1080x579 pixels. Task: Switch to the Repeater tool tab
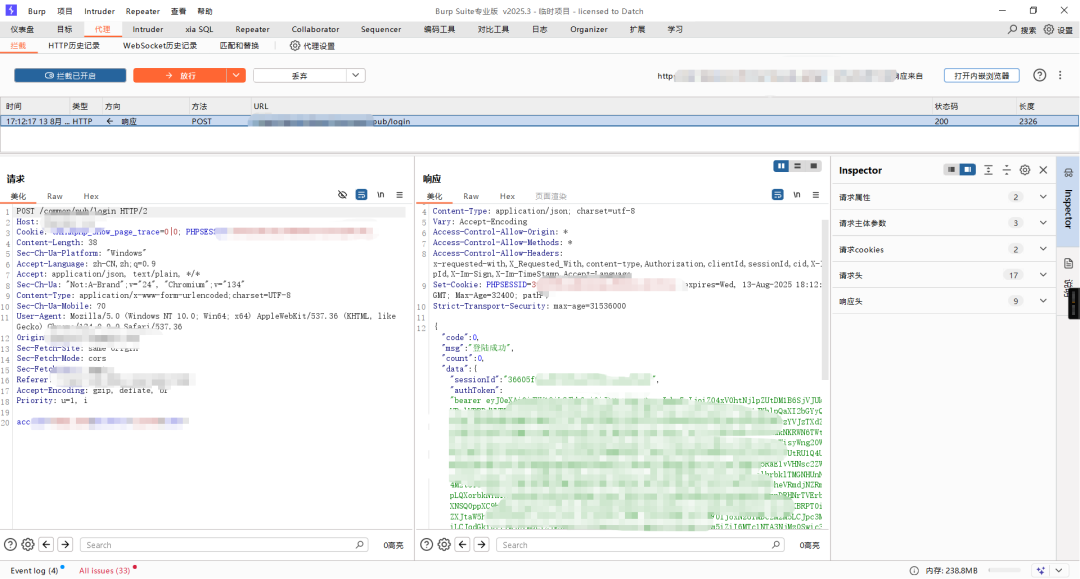coord(252,29)
